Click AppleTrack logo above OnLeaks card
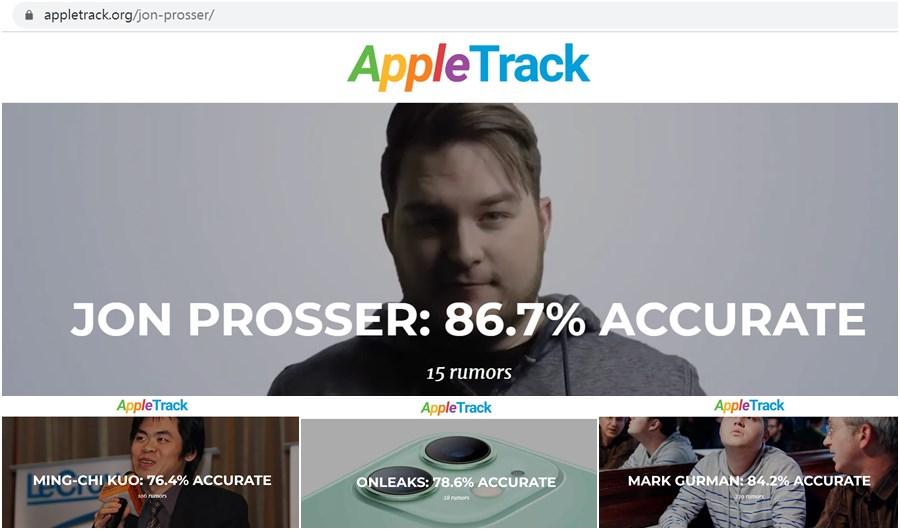This screenshot has height=530, width=900. pos(456,408)
